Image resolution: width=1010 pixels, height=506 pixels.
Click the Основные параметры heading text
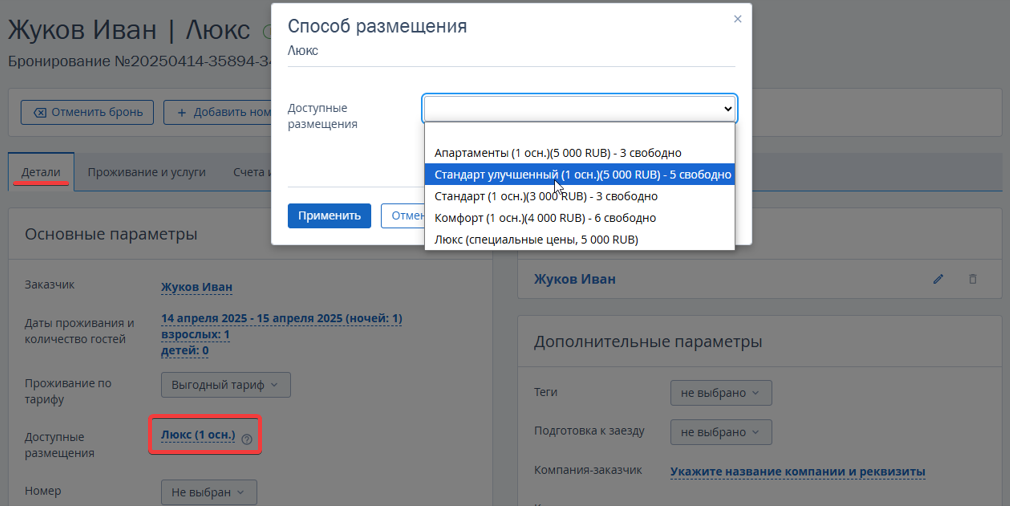coord(111,234)
